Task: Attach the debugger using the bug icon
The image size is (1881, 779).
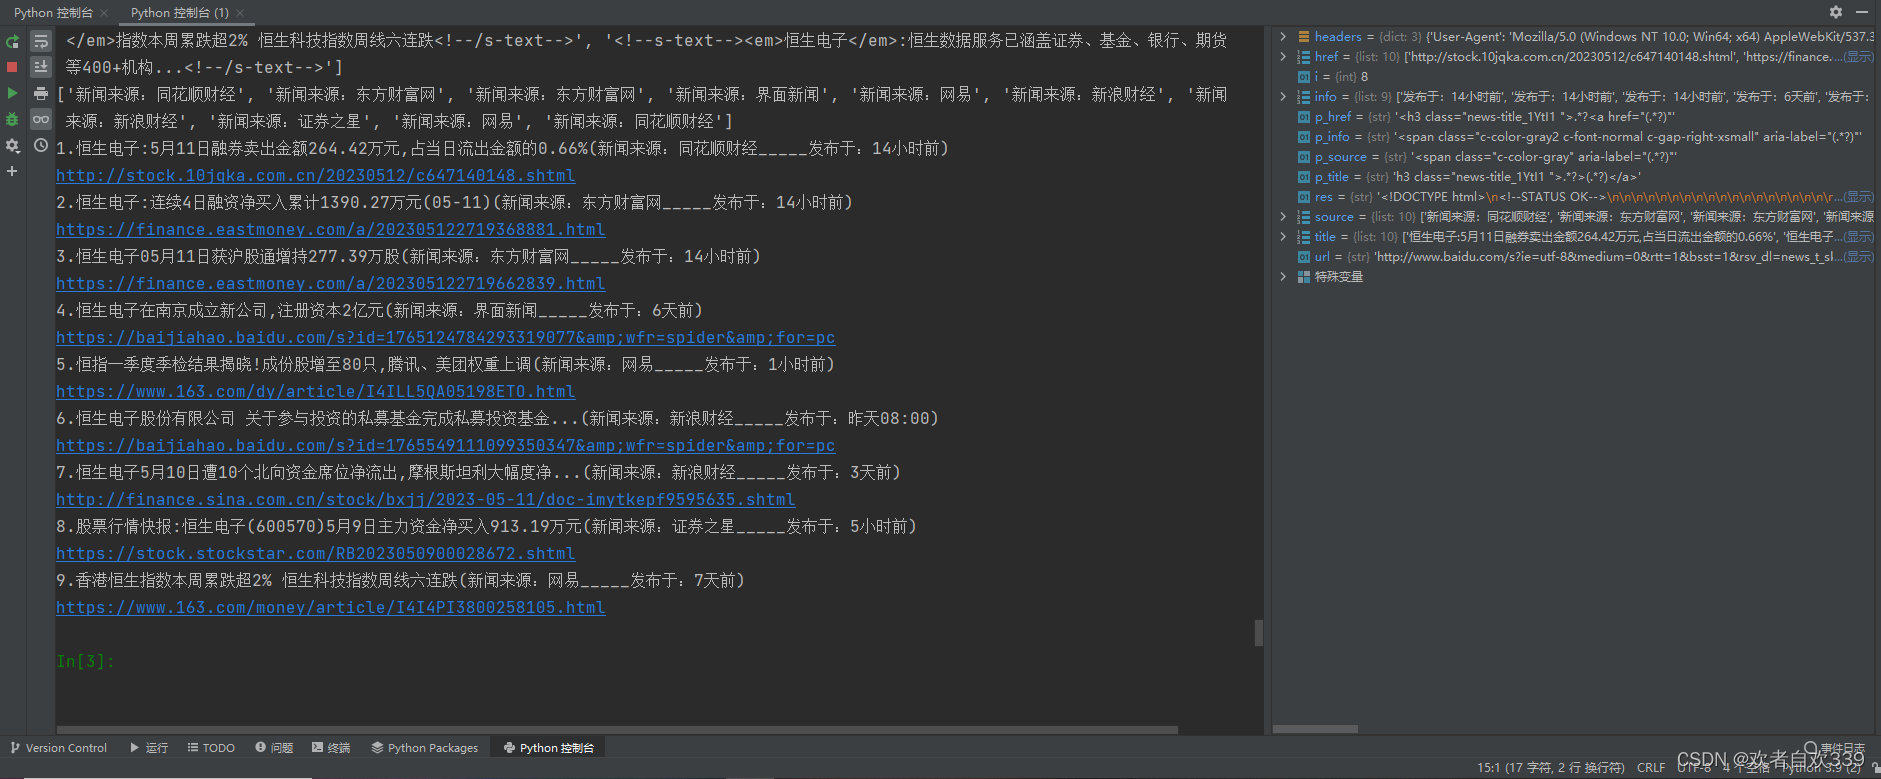Action: coord(12,119)
